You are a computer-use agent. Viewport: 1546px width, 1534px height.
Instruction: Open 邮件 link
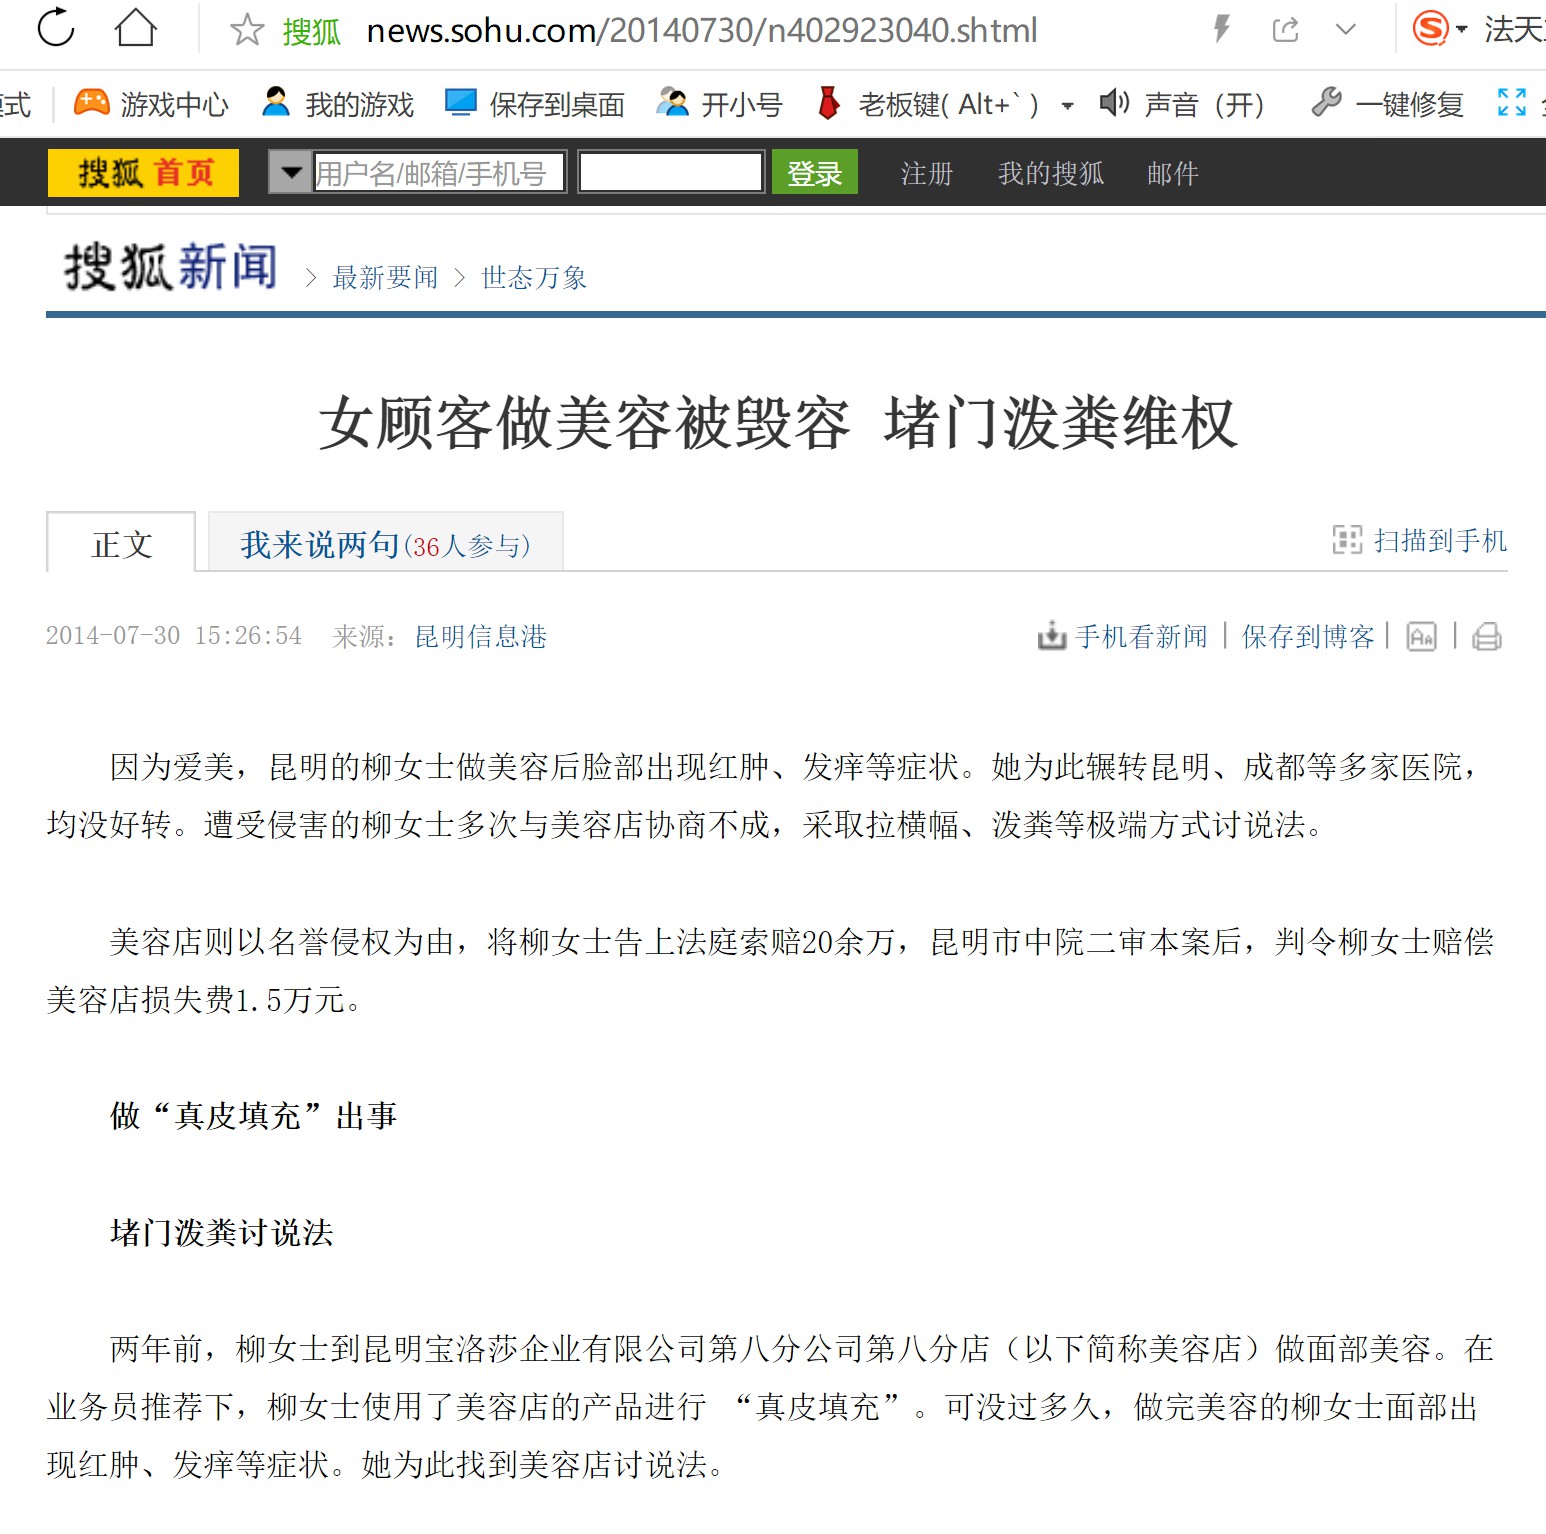click(1172, 173)
